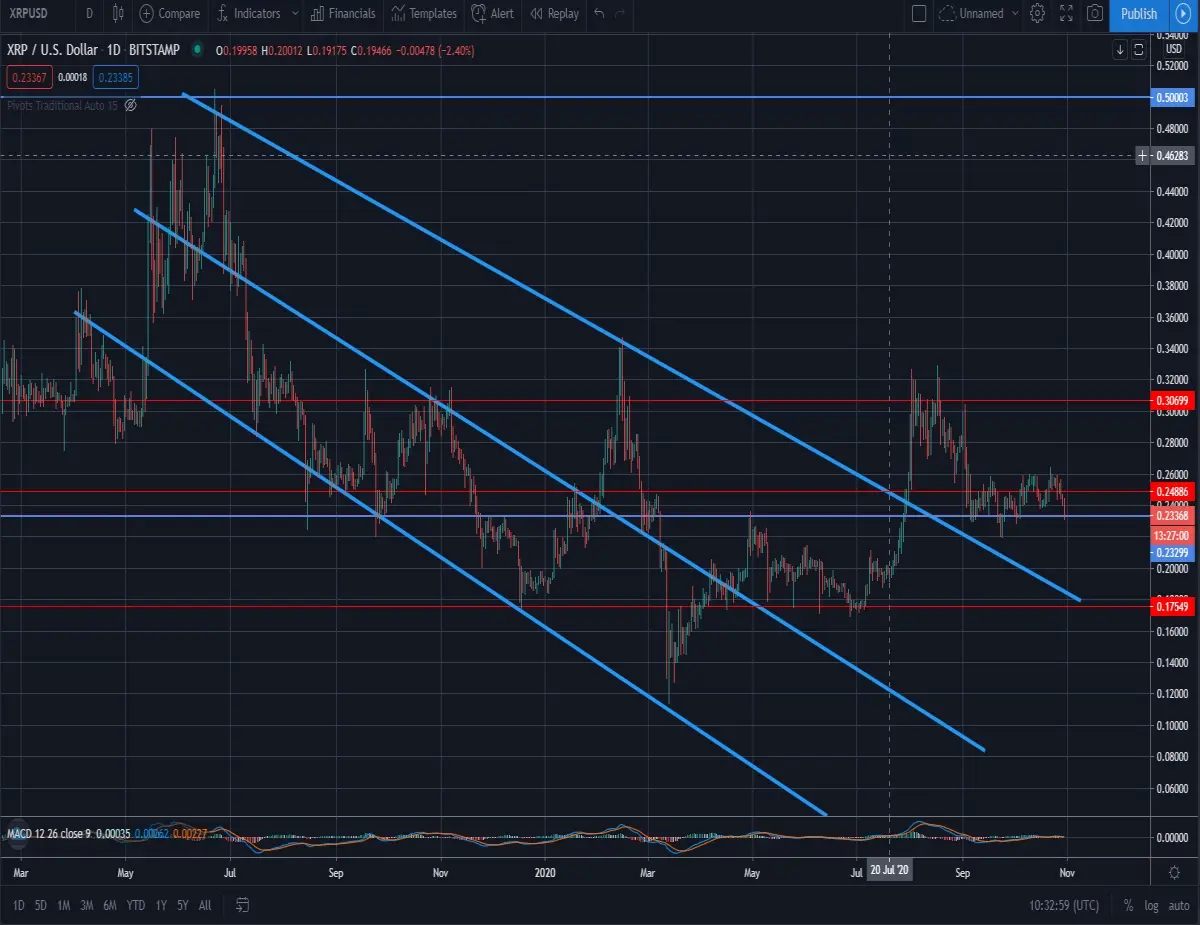Click the MACD 12 26 close 9 indicator label
1200x925 pixels.
coord(48,832)
